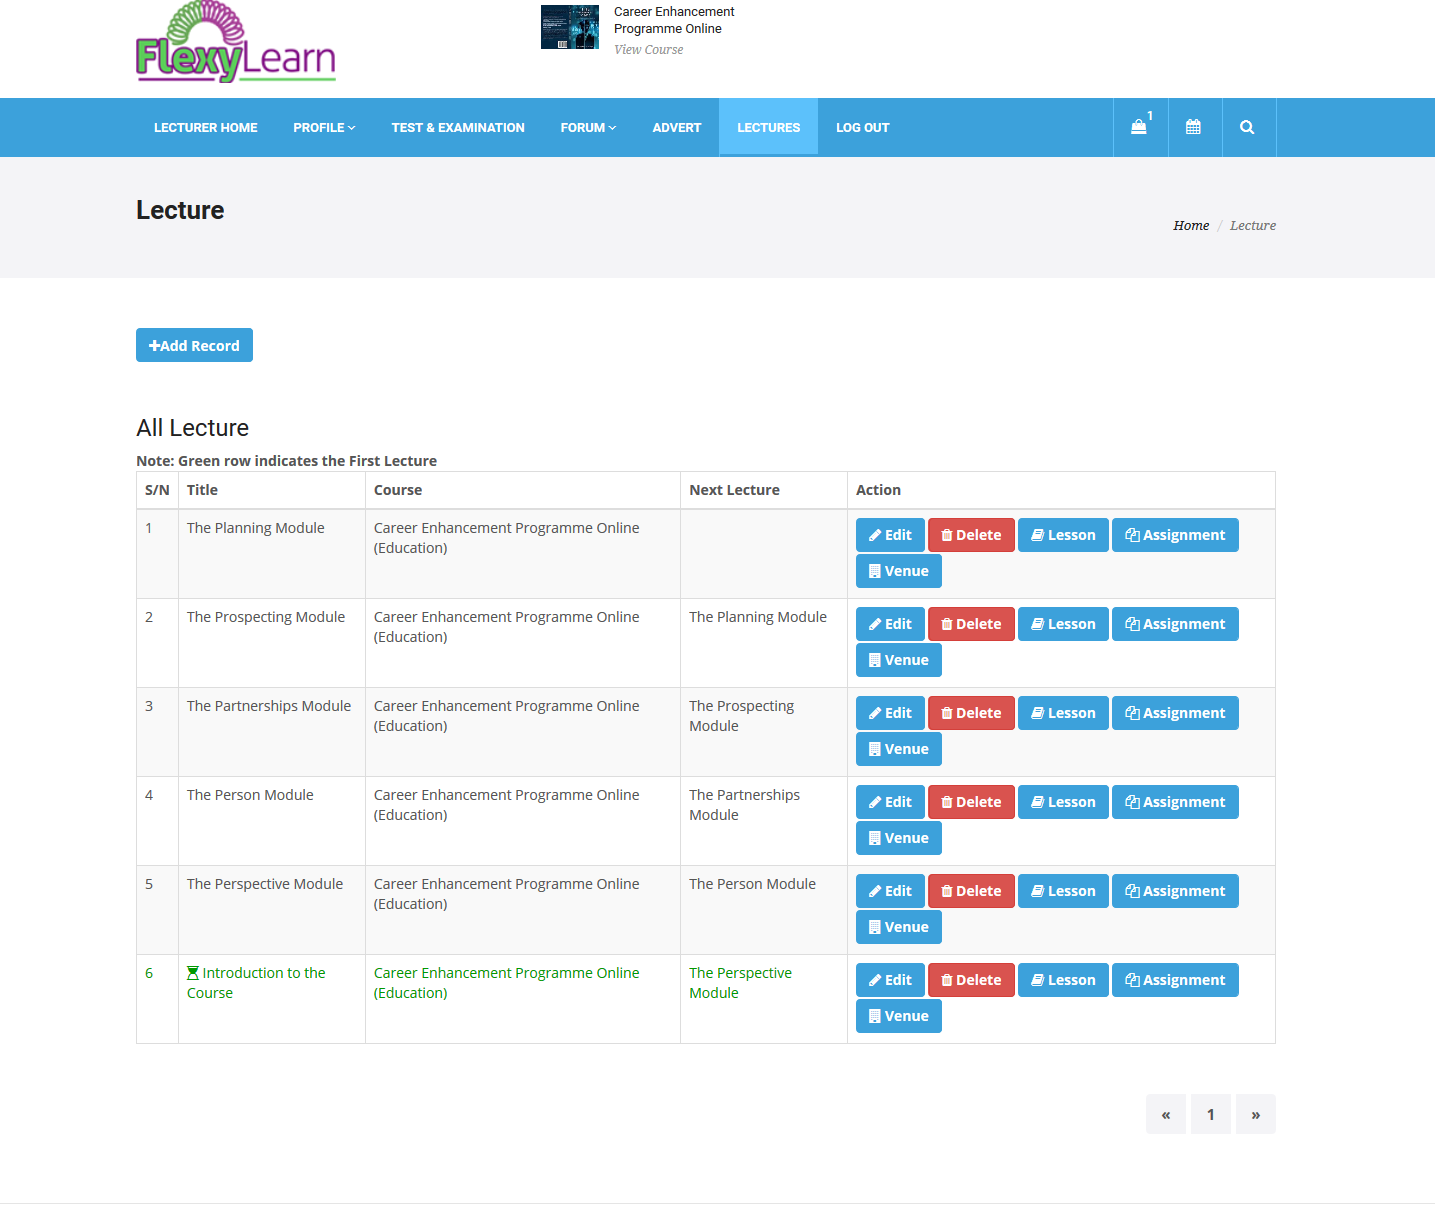Image resolution: width=1435 pixels, height=1213 pixels.
Task: Click the course thumbnail image
Action: coord(570,27)
